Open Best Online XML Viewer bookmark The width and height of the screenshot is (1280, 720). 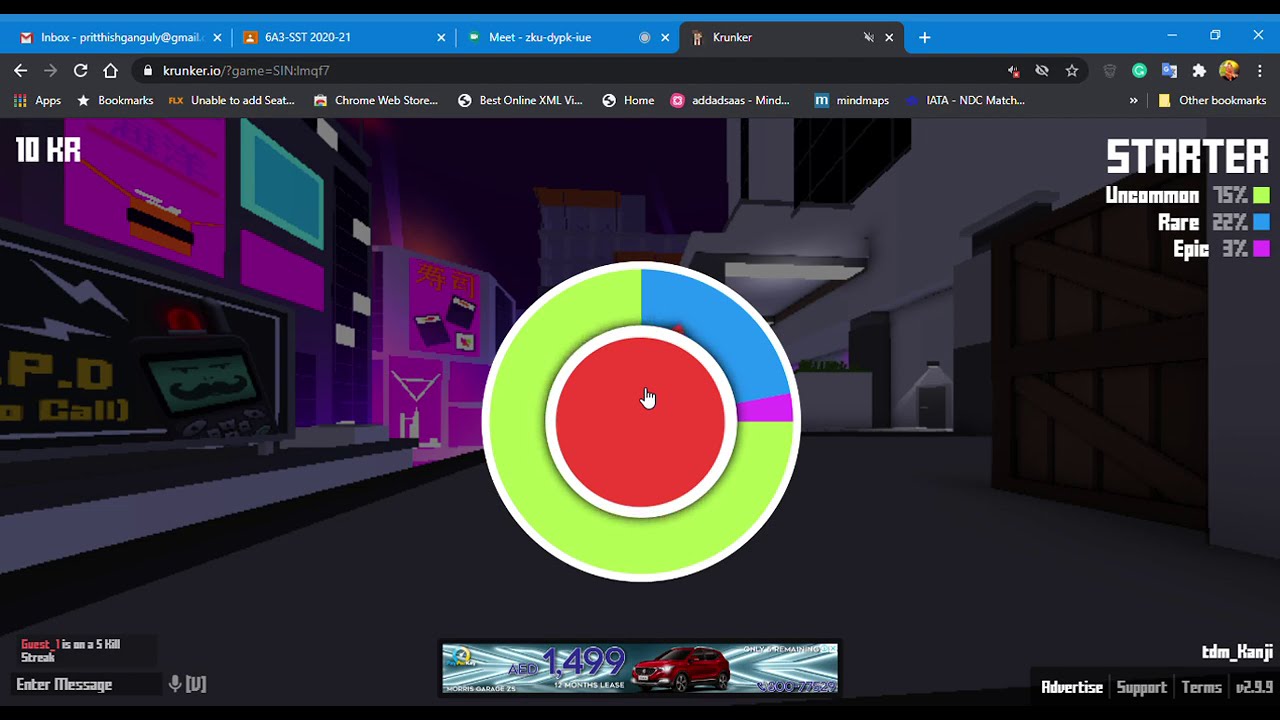coord(520,100)
